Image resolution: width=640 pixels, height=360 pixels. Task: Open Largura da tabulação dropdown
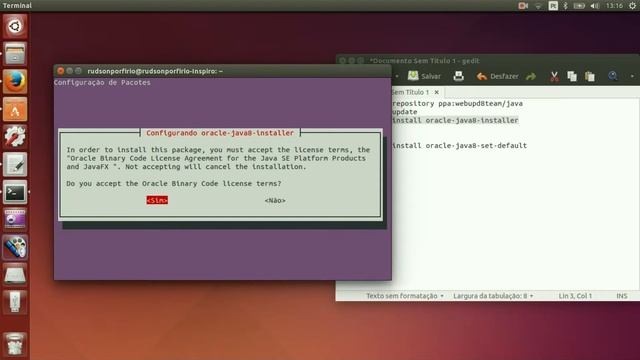coord(493,296)
